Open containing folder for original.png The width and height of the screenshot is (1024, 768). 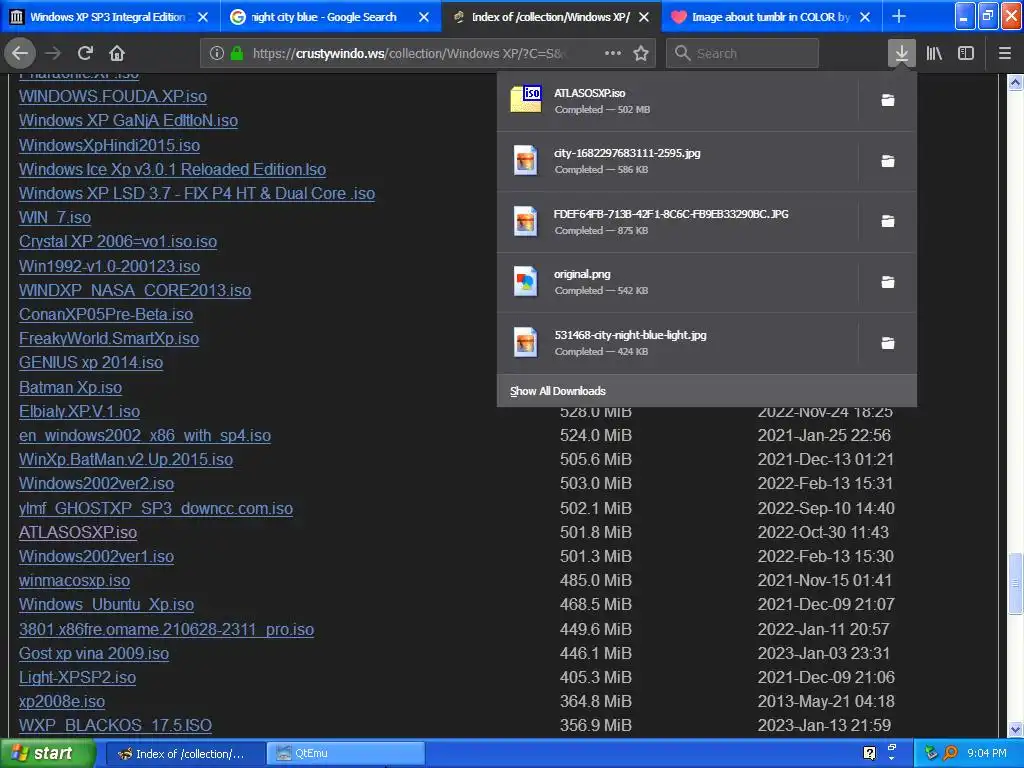click(888, 282)
